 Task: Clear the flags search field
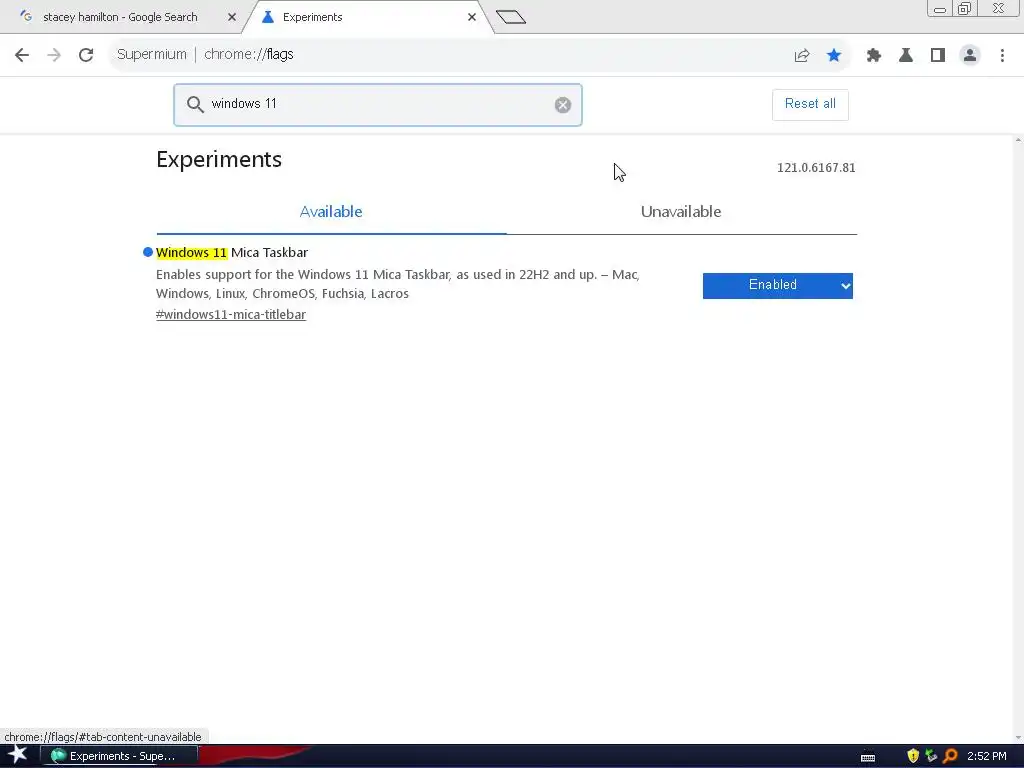pyautogui.click(x=563, y=105)
